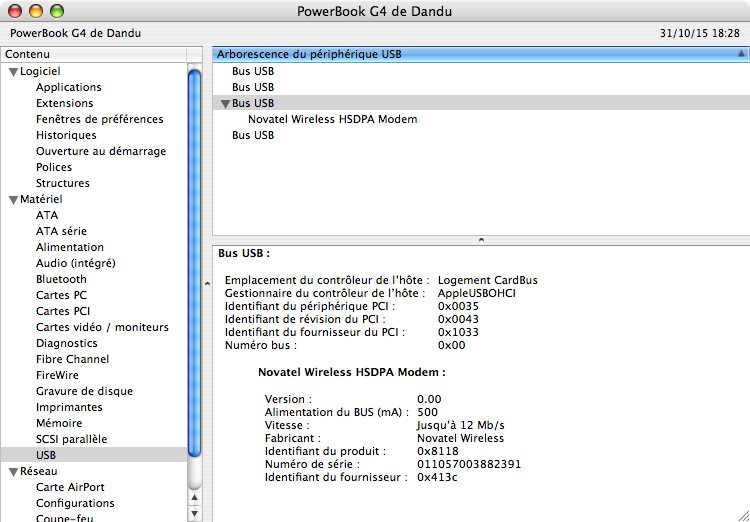Click the green zoom window button
The image size is (750, 522).
point(57,11)
